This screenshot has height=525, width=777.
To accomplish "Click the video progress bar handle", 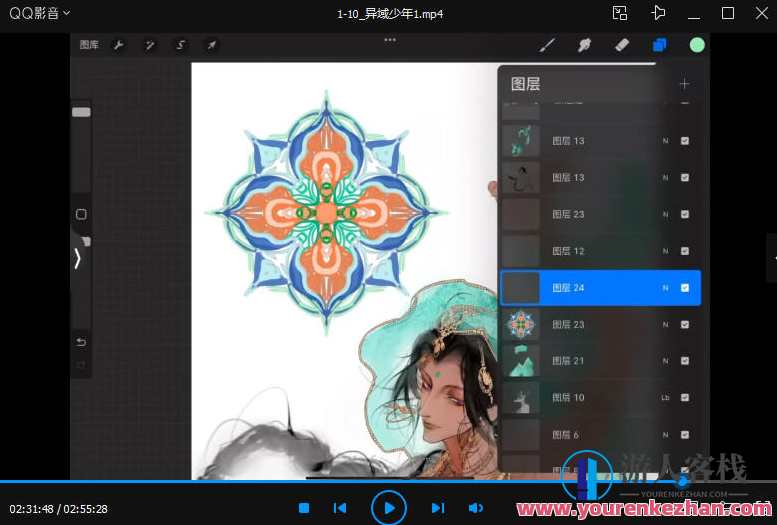I will click(683, 480).
